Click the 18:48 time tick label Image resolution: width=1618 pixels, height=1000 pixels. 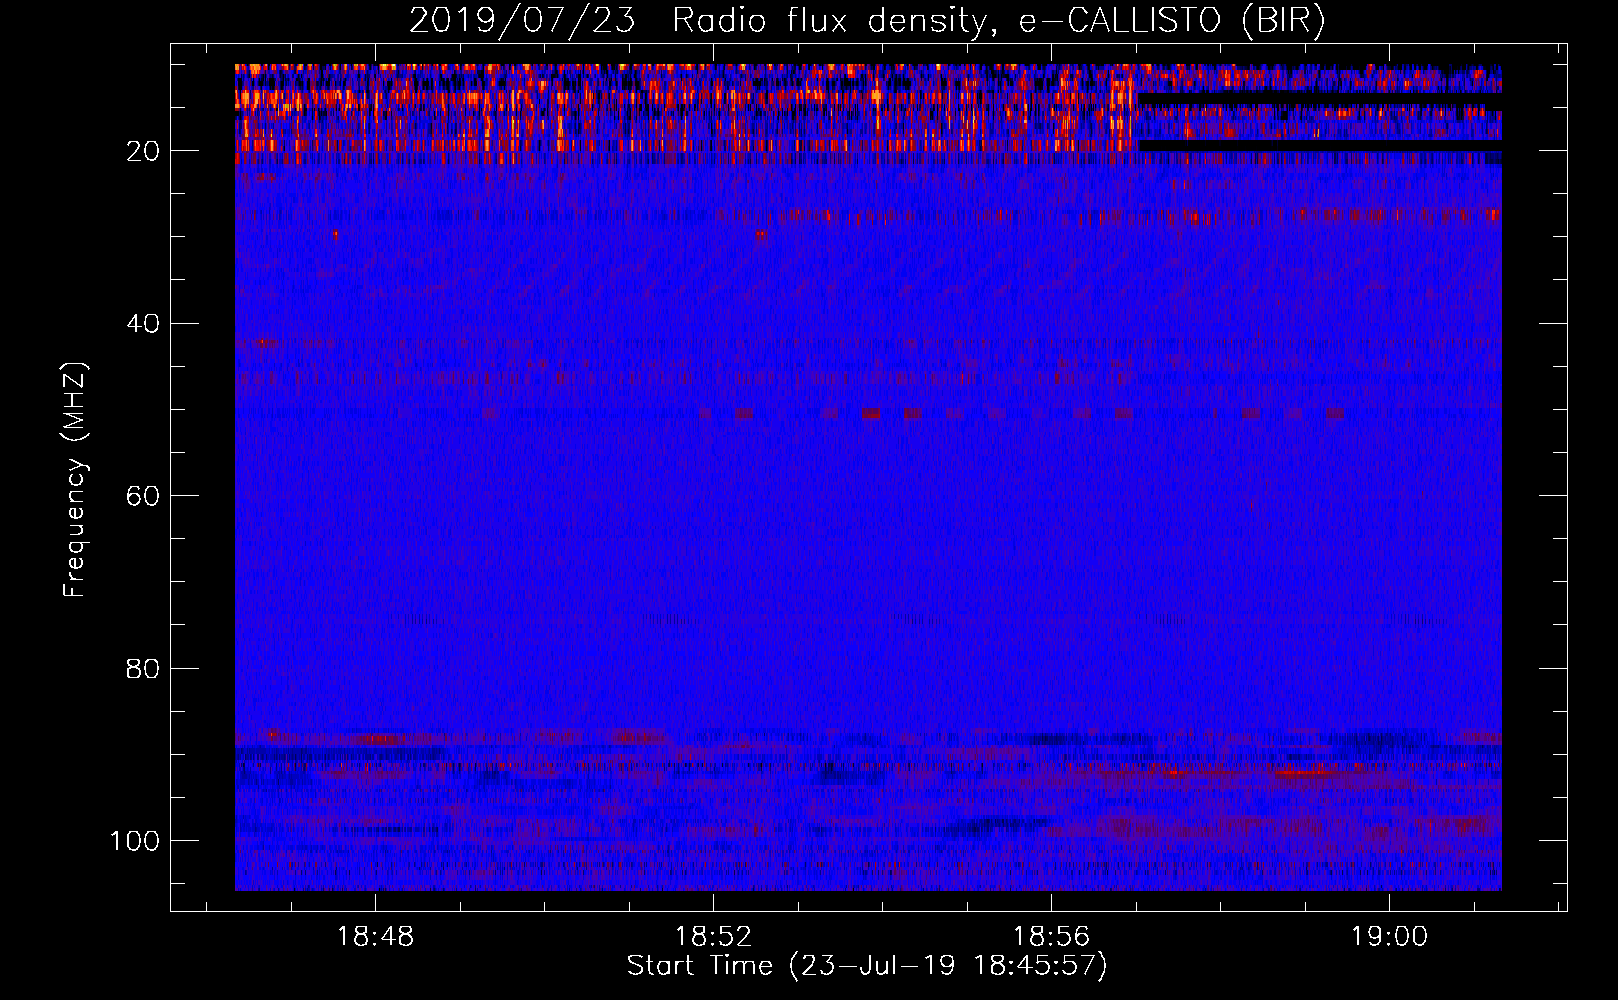[x=375, y=937]
